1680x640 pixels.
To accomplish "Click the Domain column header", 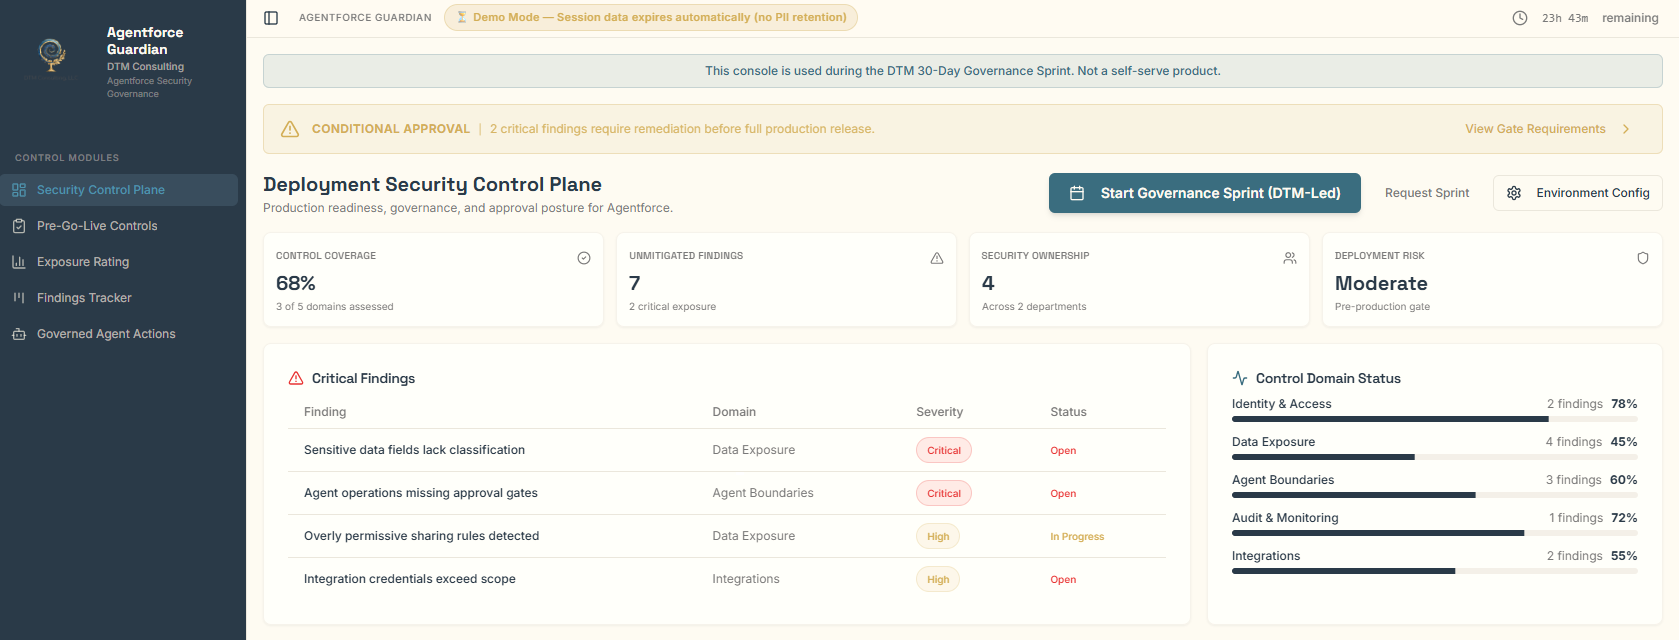I will 734,412.
